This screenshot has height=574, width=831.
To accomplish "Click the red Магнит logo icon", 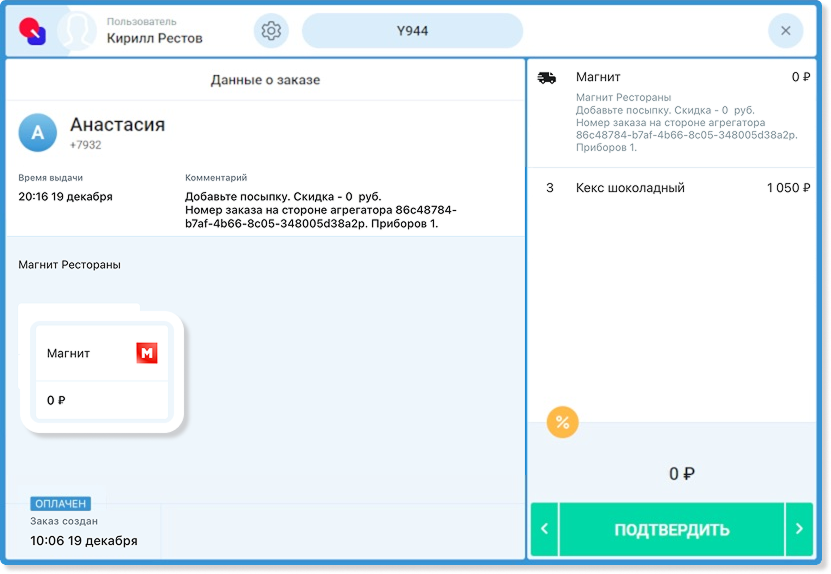I will pyautogui.click(x=147, y=353).
